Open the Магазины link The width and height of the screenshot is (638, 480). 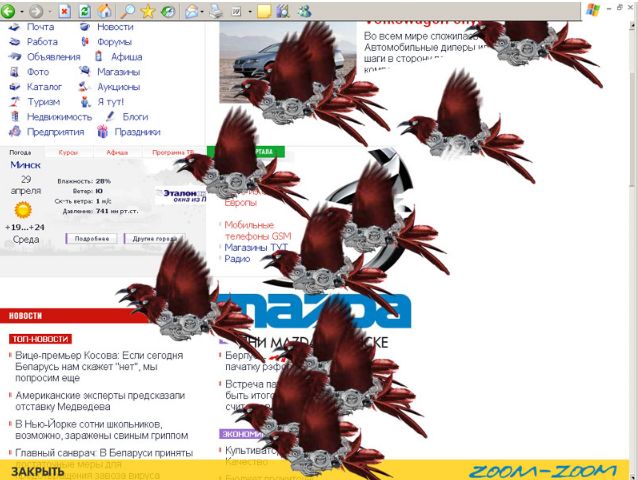coord(118,72)
